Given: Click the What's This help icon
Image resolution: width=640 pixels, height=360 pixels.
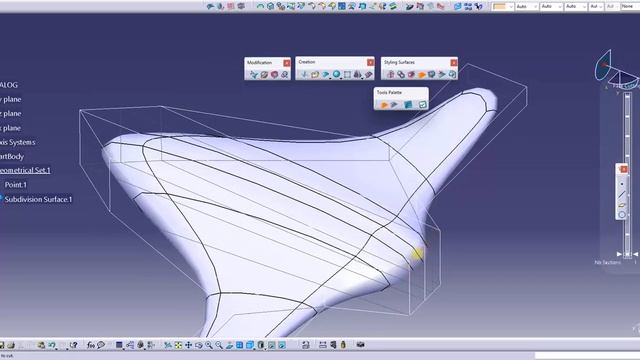Looking at the screenshot, I should (x=73, y=345).
